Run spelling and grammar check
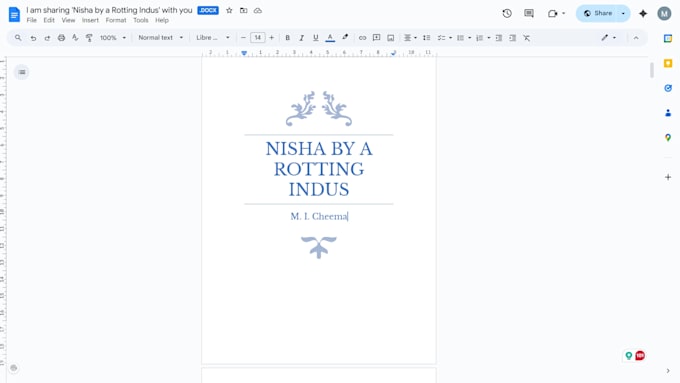 (x=75, y=38)
